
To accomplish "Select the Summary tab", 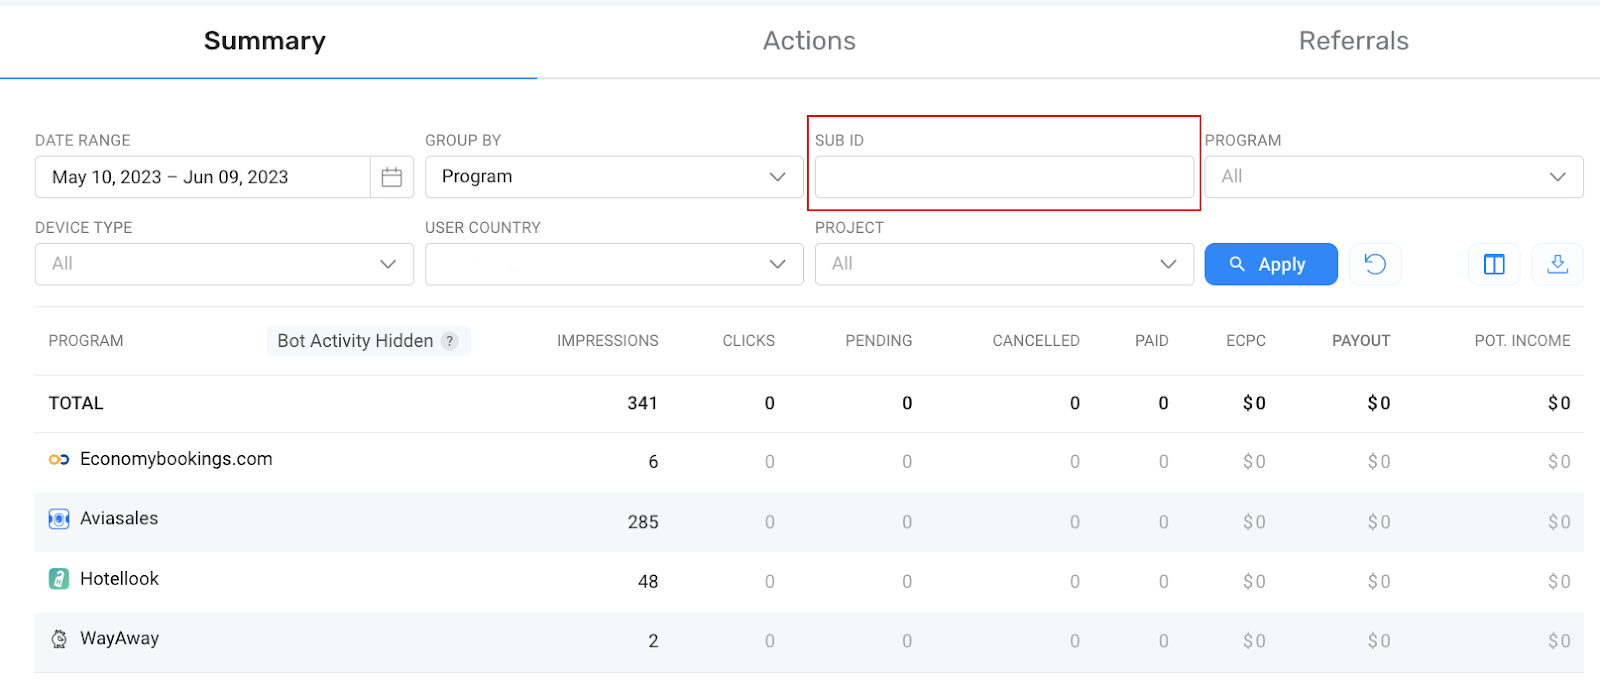I will 265,41.
